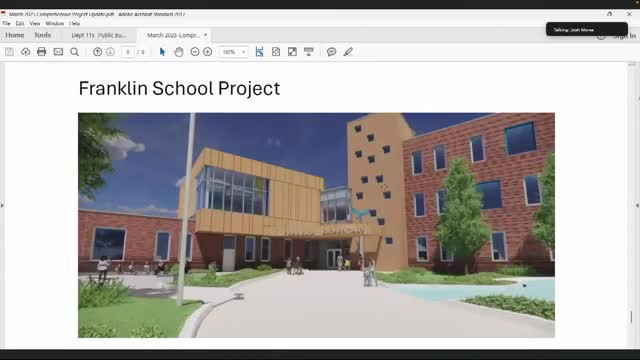Click the vertical scrollbar thumb
The image size is (640, 360).
pos(631,317)
